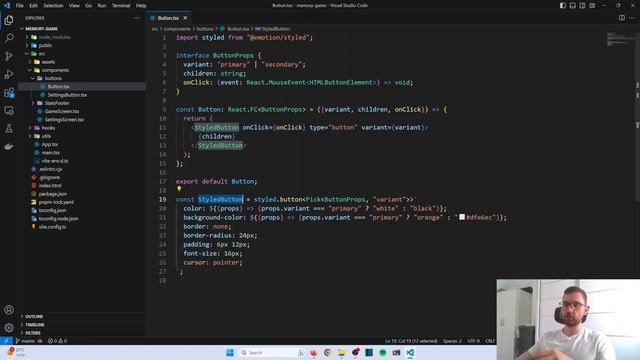Click the remote window indicator in status bar
Image resolution: width=640 pixels, height=360 pixels.
6,341
